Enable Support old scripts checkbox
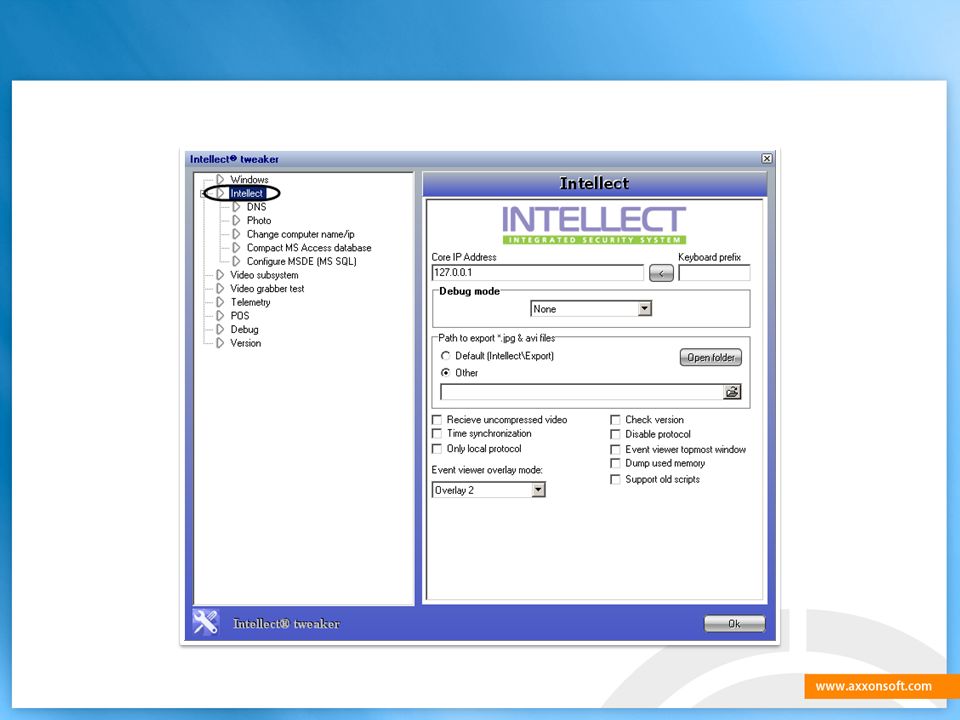The image size is (960, 720). pos(615,479)
